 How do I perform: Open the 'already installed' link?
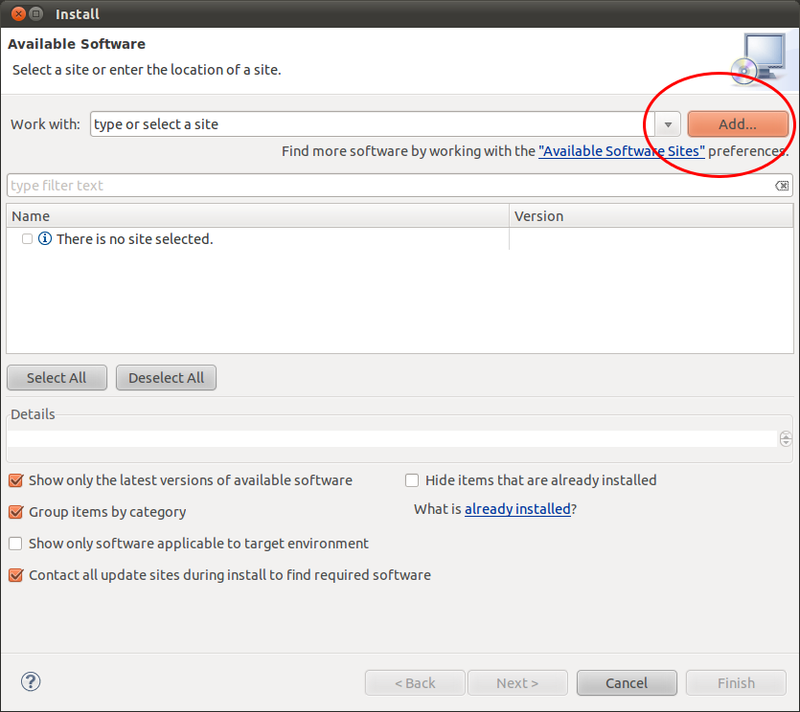[517, 509]
